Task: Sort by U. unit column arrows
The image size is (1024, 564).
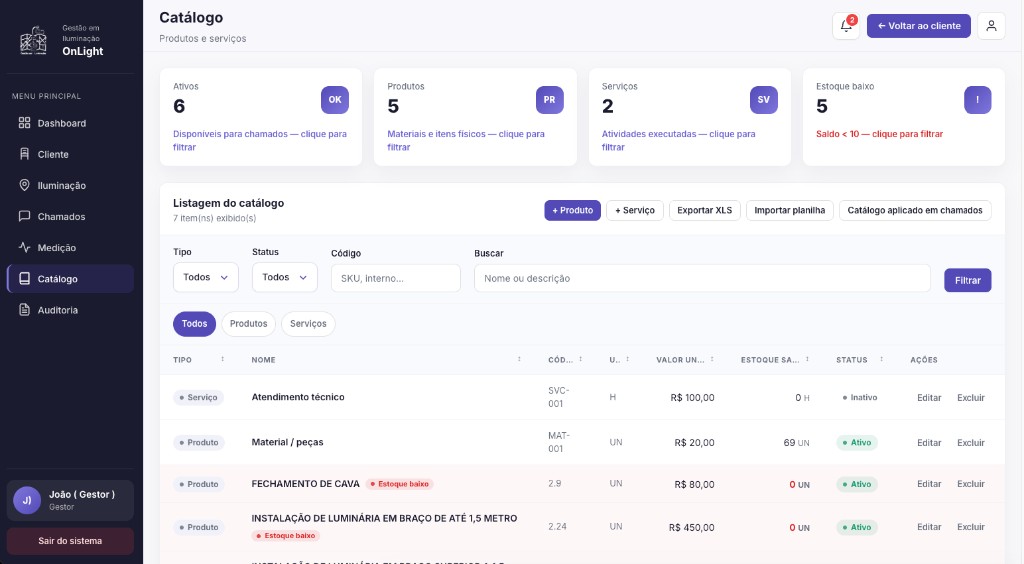Action: 628,359
